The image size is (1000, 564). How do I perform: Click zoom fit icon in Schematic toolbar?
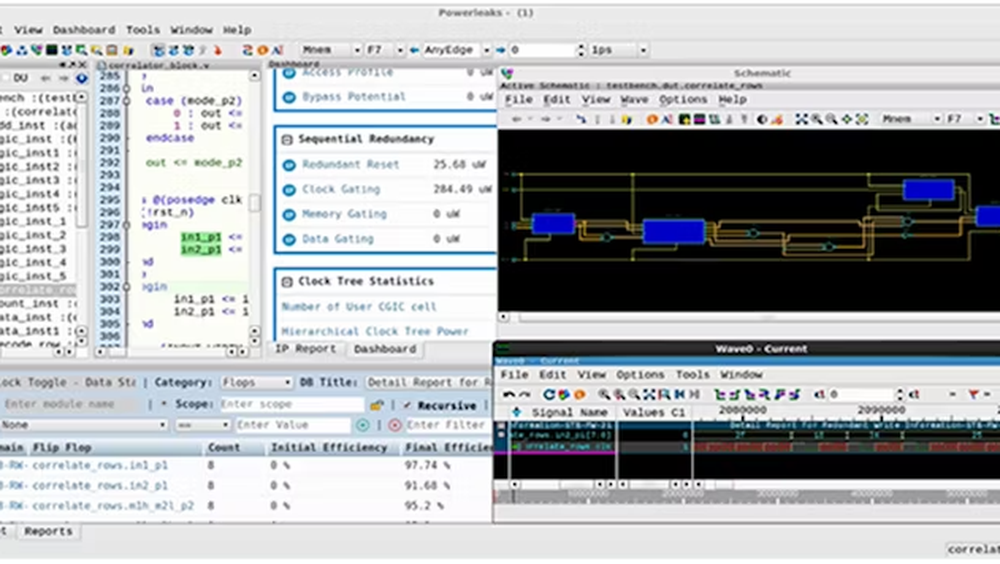[x=801, y=119]
